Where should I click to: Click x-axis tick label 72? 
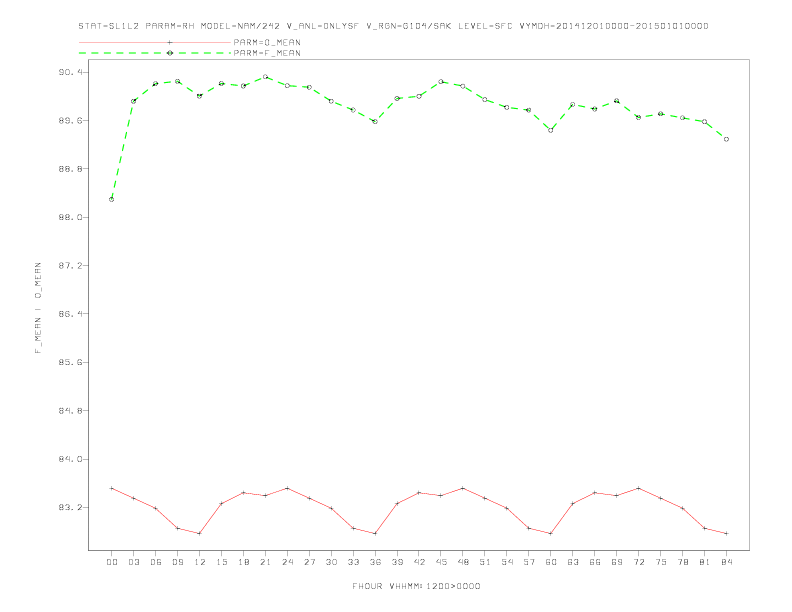click(639, 562)
